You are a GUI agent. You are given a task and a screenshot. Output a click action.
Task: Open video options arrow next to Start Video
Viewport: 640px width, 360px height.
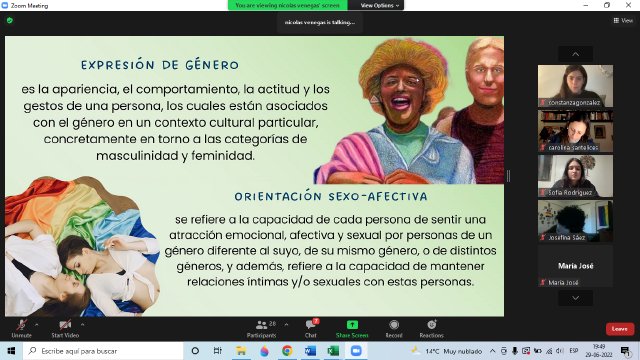click(83, 325)
